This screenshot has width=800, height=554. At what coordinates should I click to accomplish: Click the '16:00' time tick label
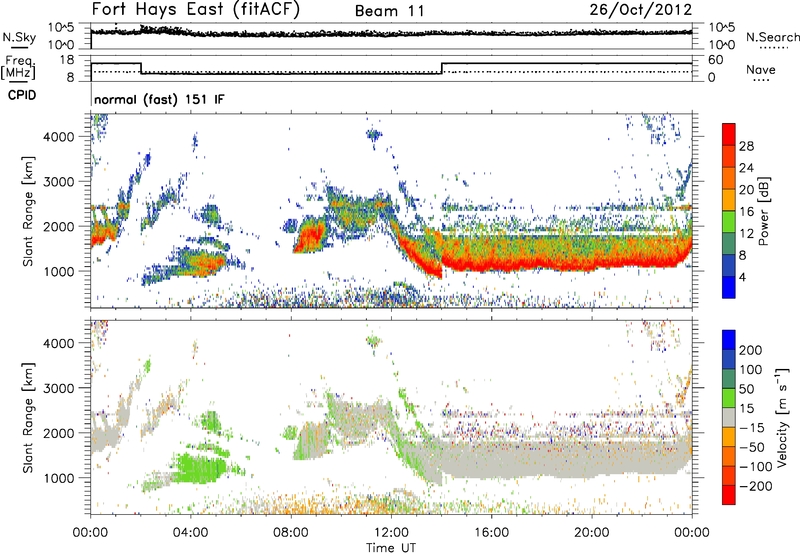491,533
